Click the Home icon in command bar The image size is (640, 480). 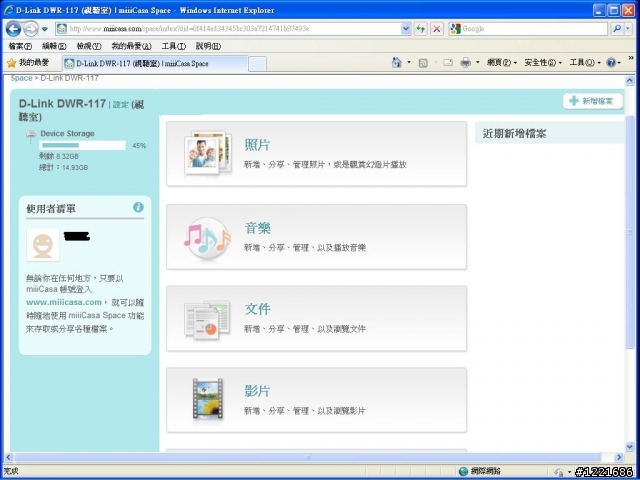[396, 62]
